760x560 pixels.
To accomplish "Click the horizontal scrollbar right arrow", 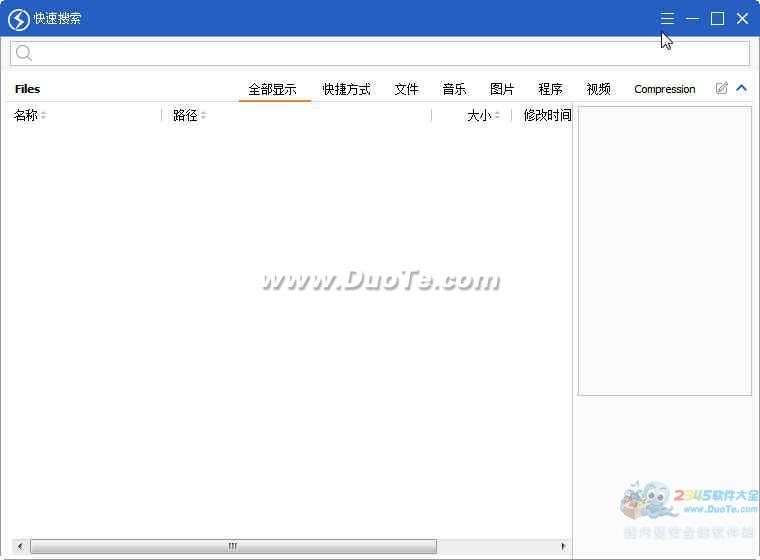I will click(563, 546).
